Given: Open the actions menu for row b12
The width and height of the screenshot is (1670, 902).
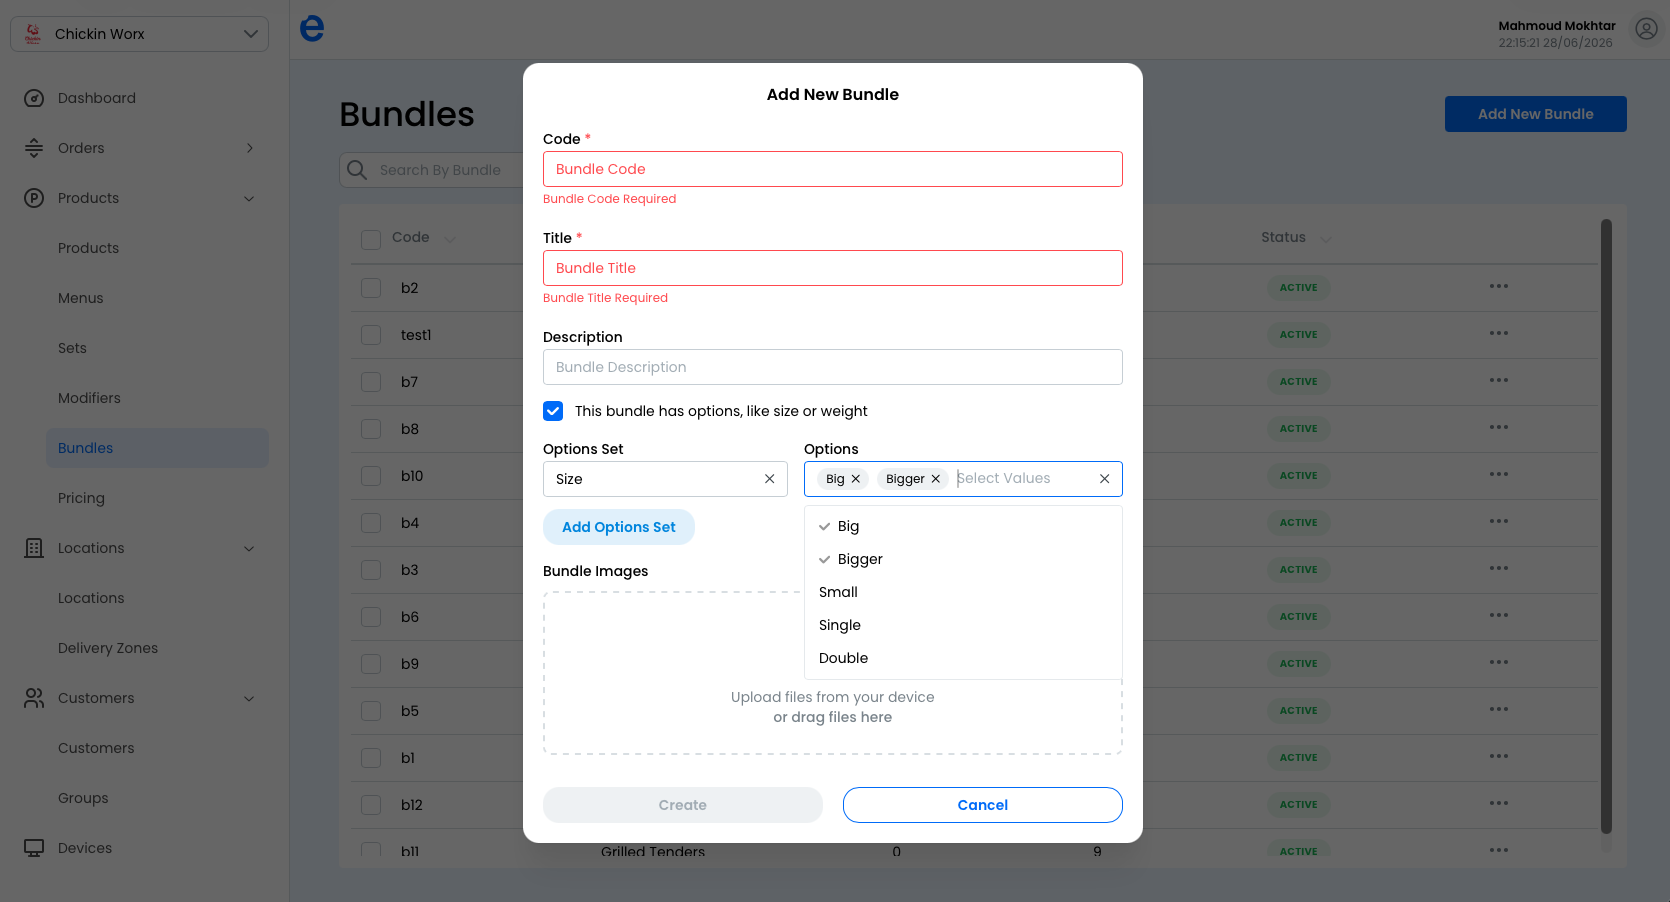Looking at the screenshot, I should (1498, 803).
